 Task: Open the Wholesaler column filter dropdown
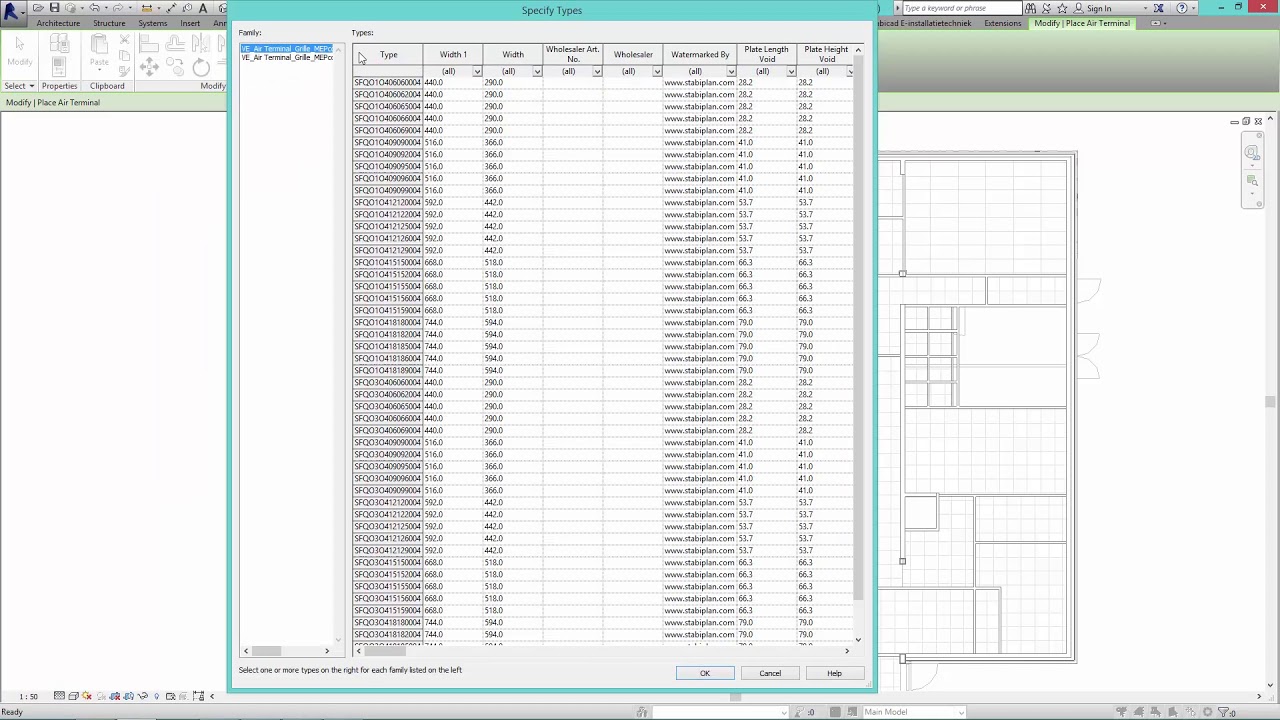coord(657,72)
